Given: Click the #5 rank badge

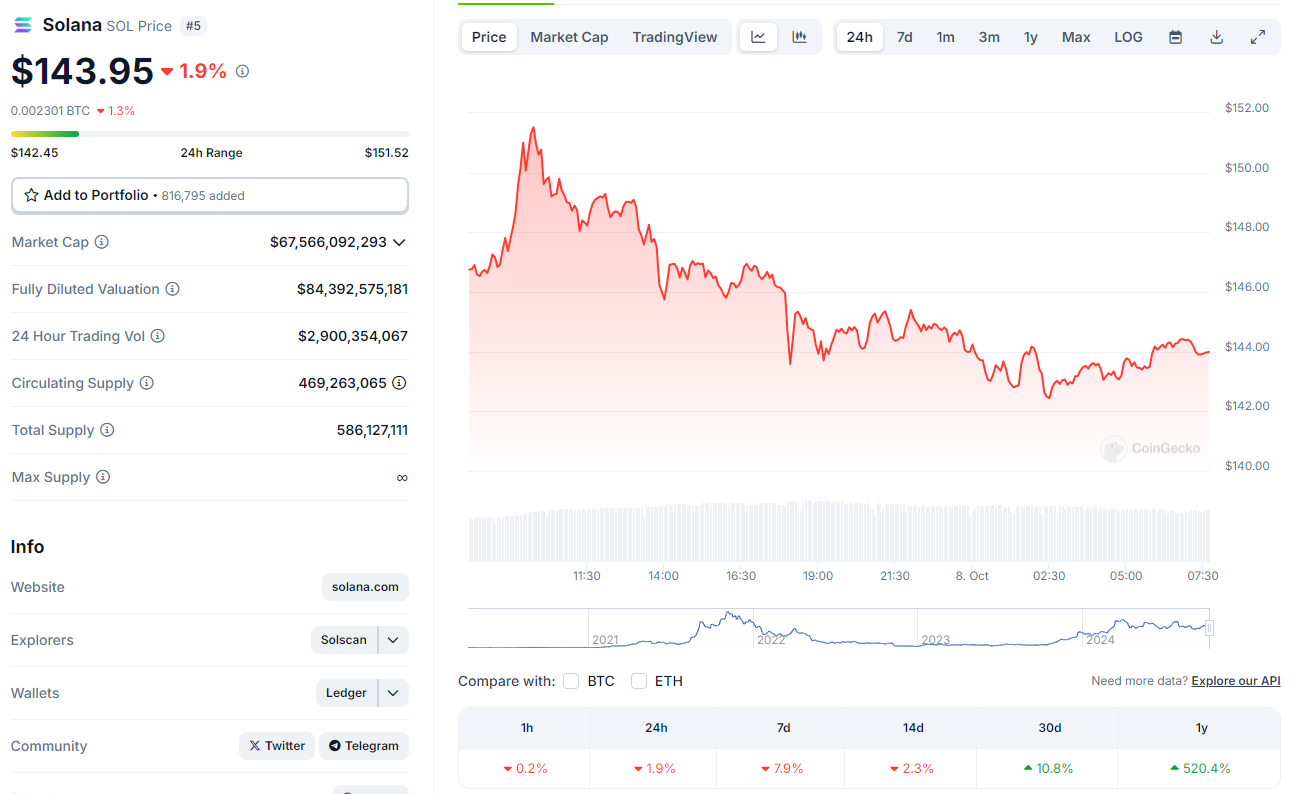Looking at the screenshot, I should (x=193, y=26).
